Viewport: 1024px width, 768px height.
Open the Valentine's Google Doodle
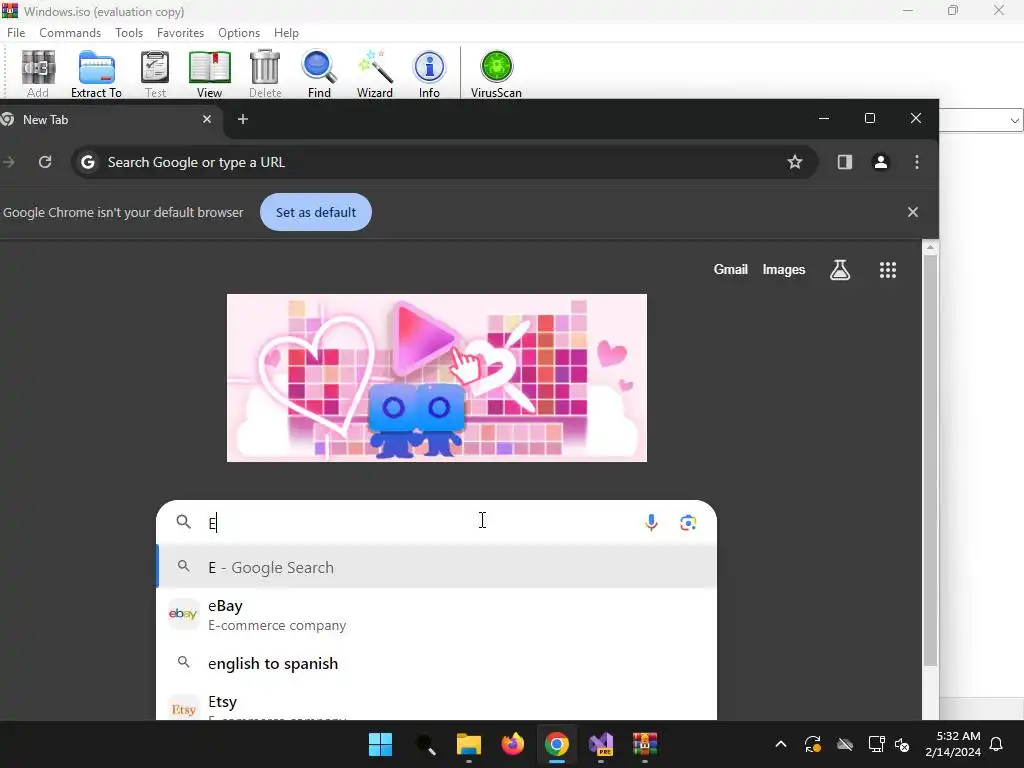pos(436,377)
